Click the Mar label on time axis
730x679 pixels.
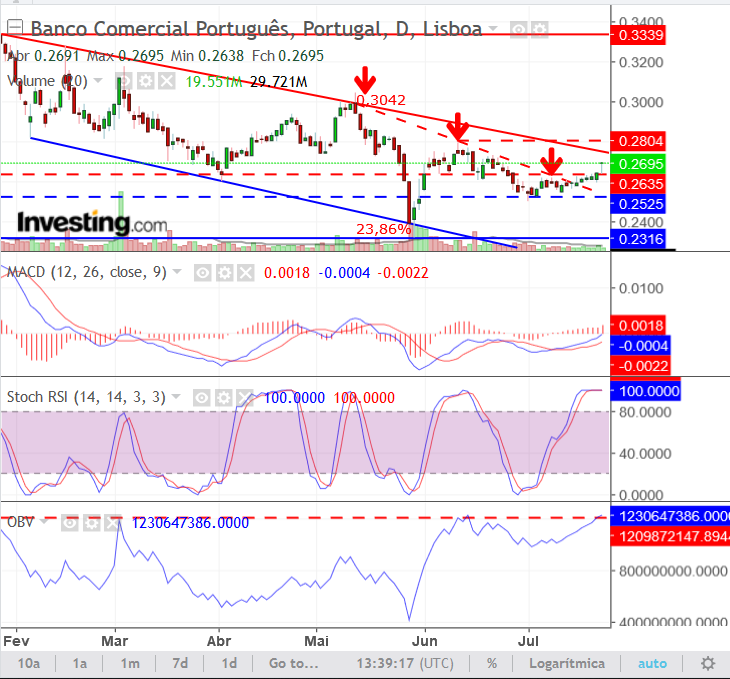tap(115, 641)
